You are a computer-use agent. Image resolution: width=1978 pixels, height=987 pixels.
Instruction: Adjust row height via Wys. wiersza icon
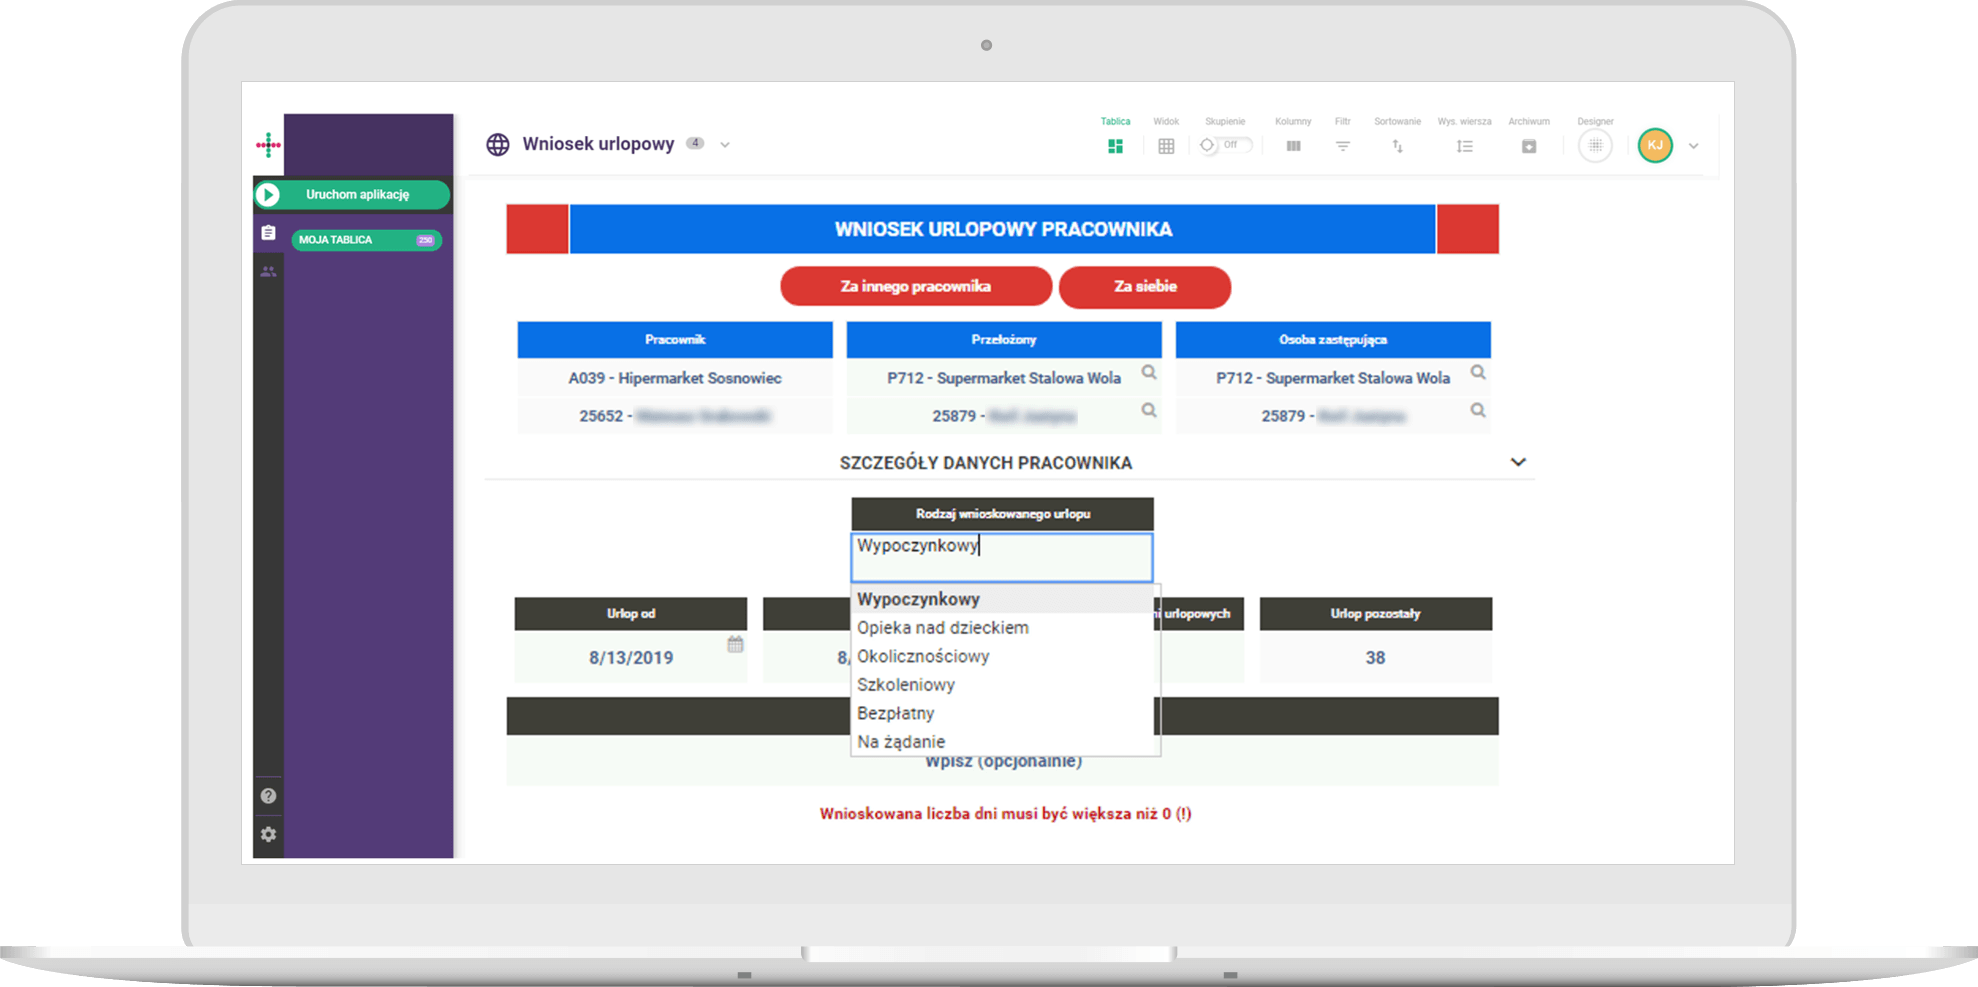coord(1464,146)
